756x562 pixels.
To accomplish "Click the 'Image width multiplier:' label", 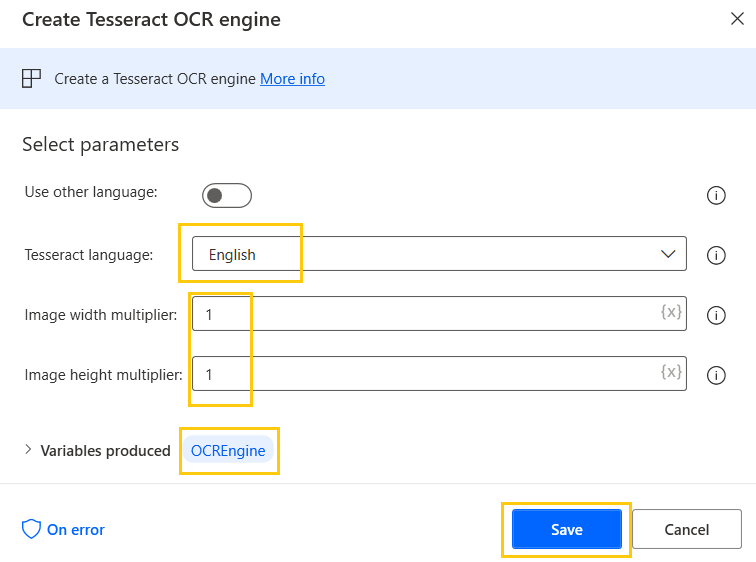I will pyautogui.click(x=101, y=315).
